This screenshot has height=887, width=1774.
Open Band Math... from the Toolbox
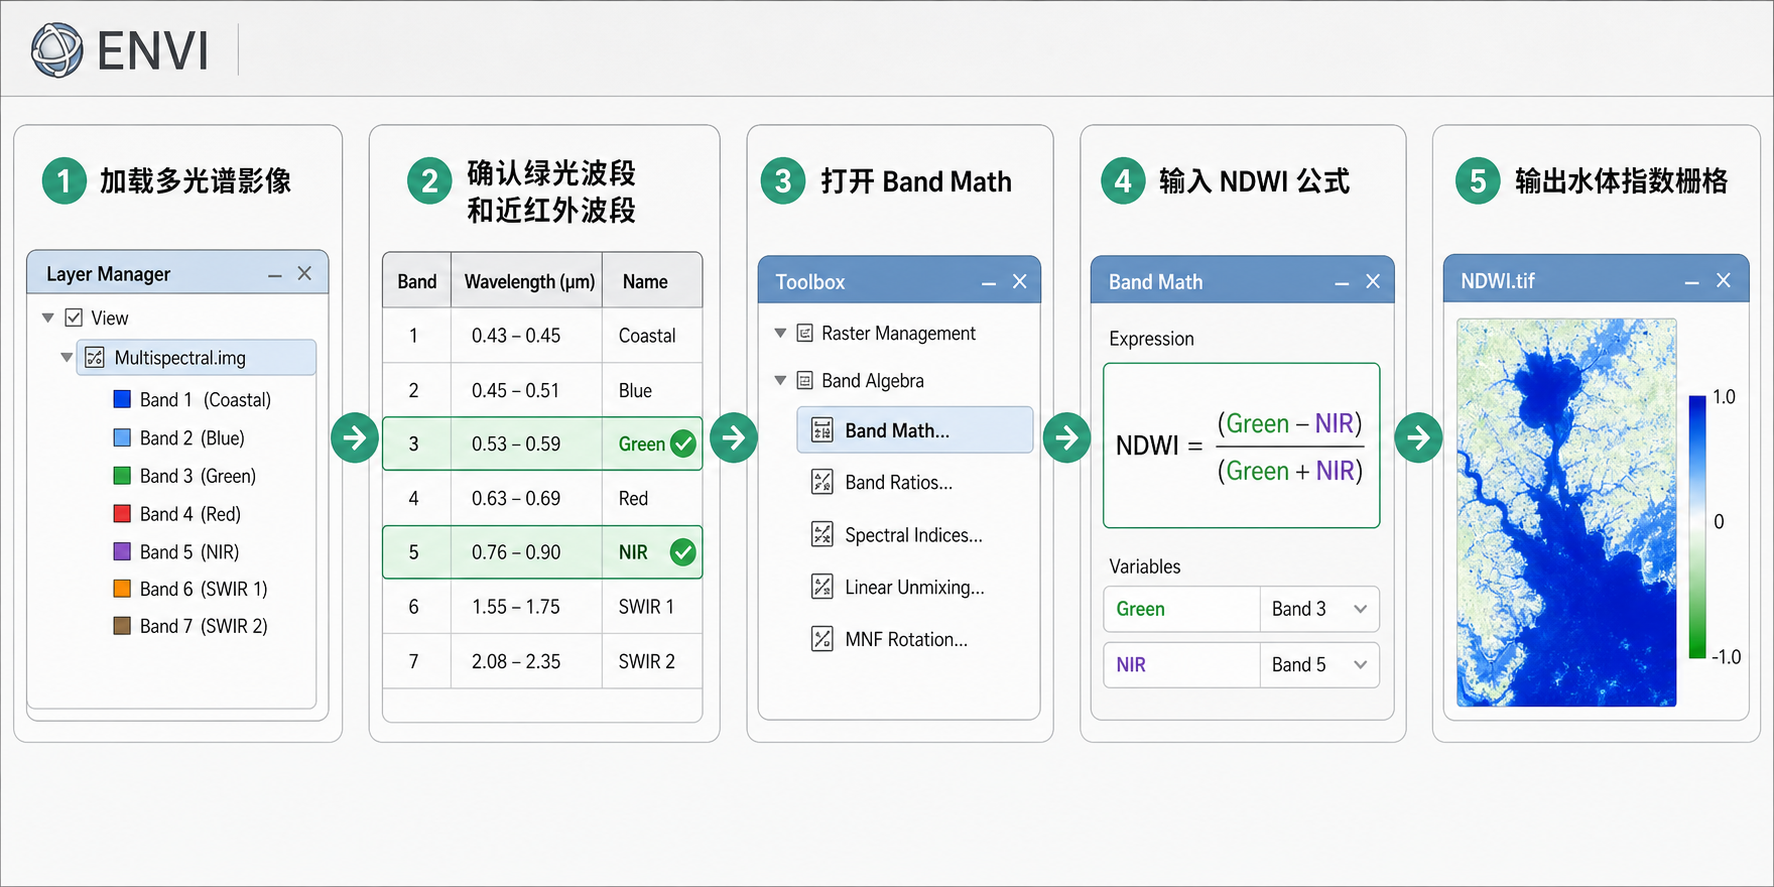click(915, 430)
